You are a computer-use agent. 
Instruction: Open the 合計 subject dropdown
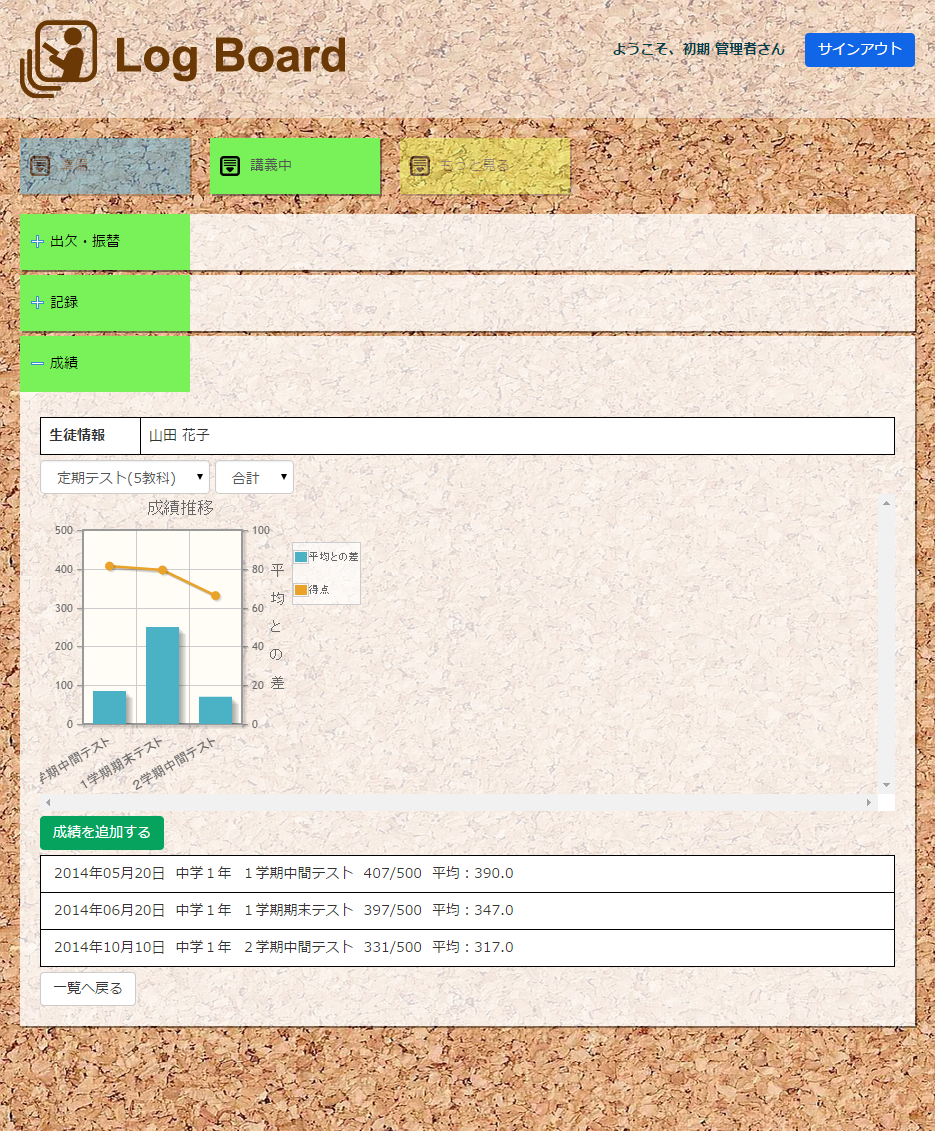coord(254,478)
